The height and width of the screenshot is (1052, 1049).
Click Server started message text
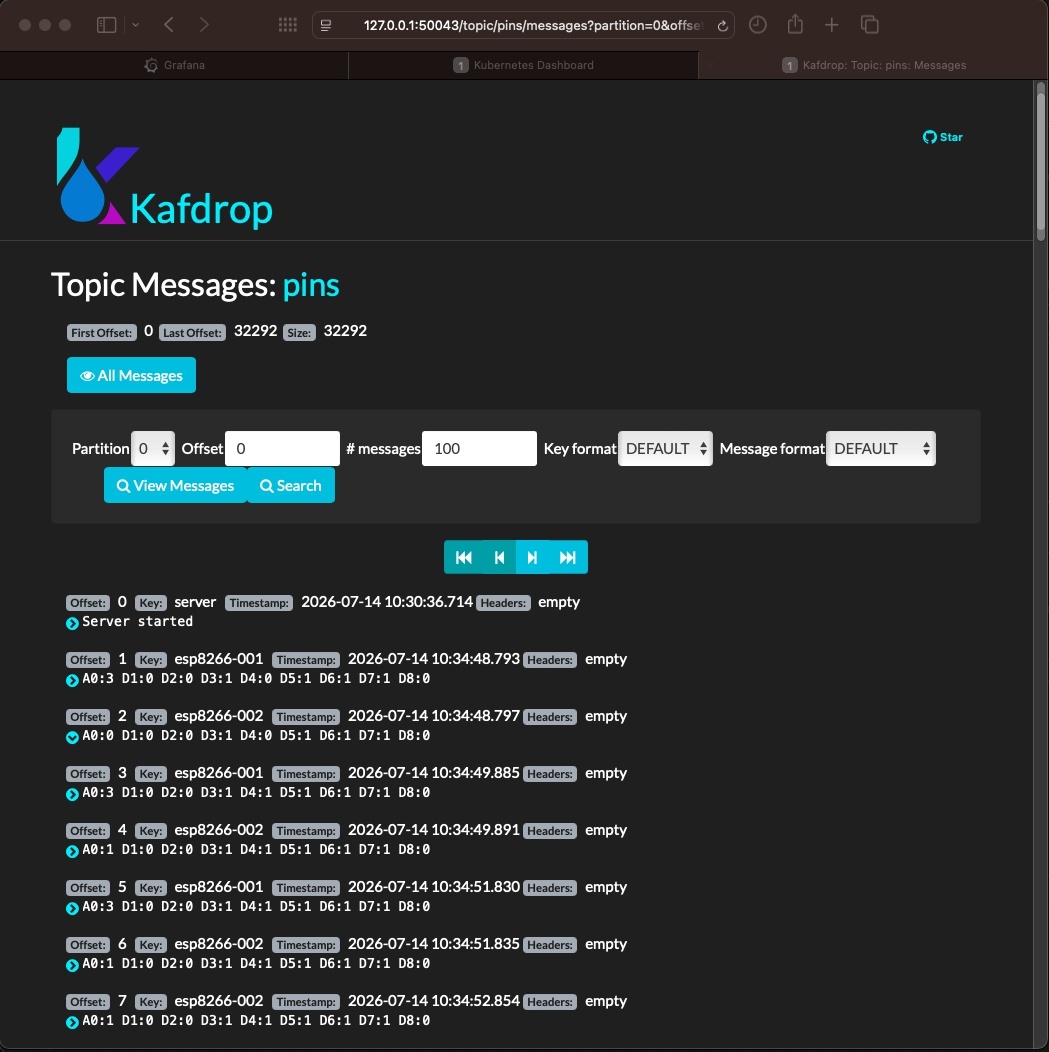coord(137,621)
